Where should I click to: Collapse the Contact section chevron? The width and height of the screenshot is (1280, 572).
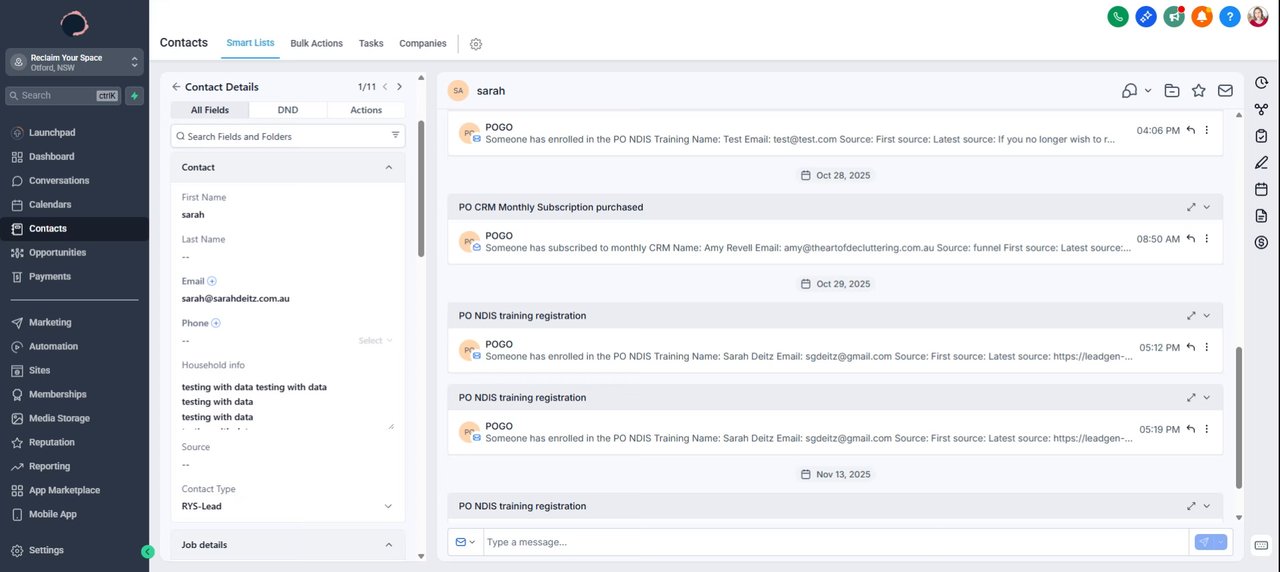click(389, 167)
